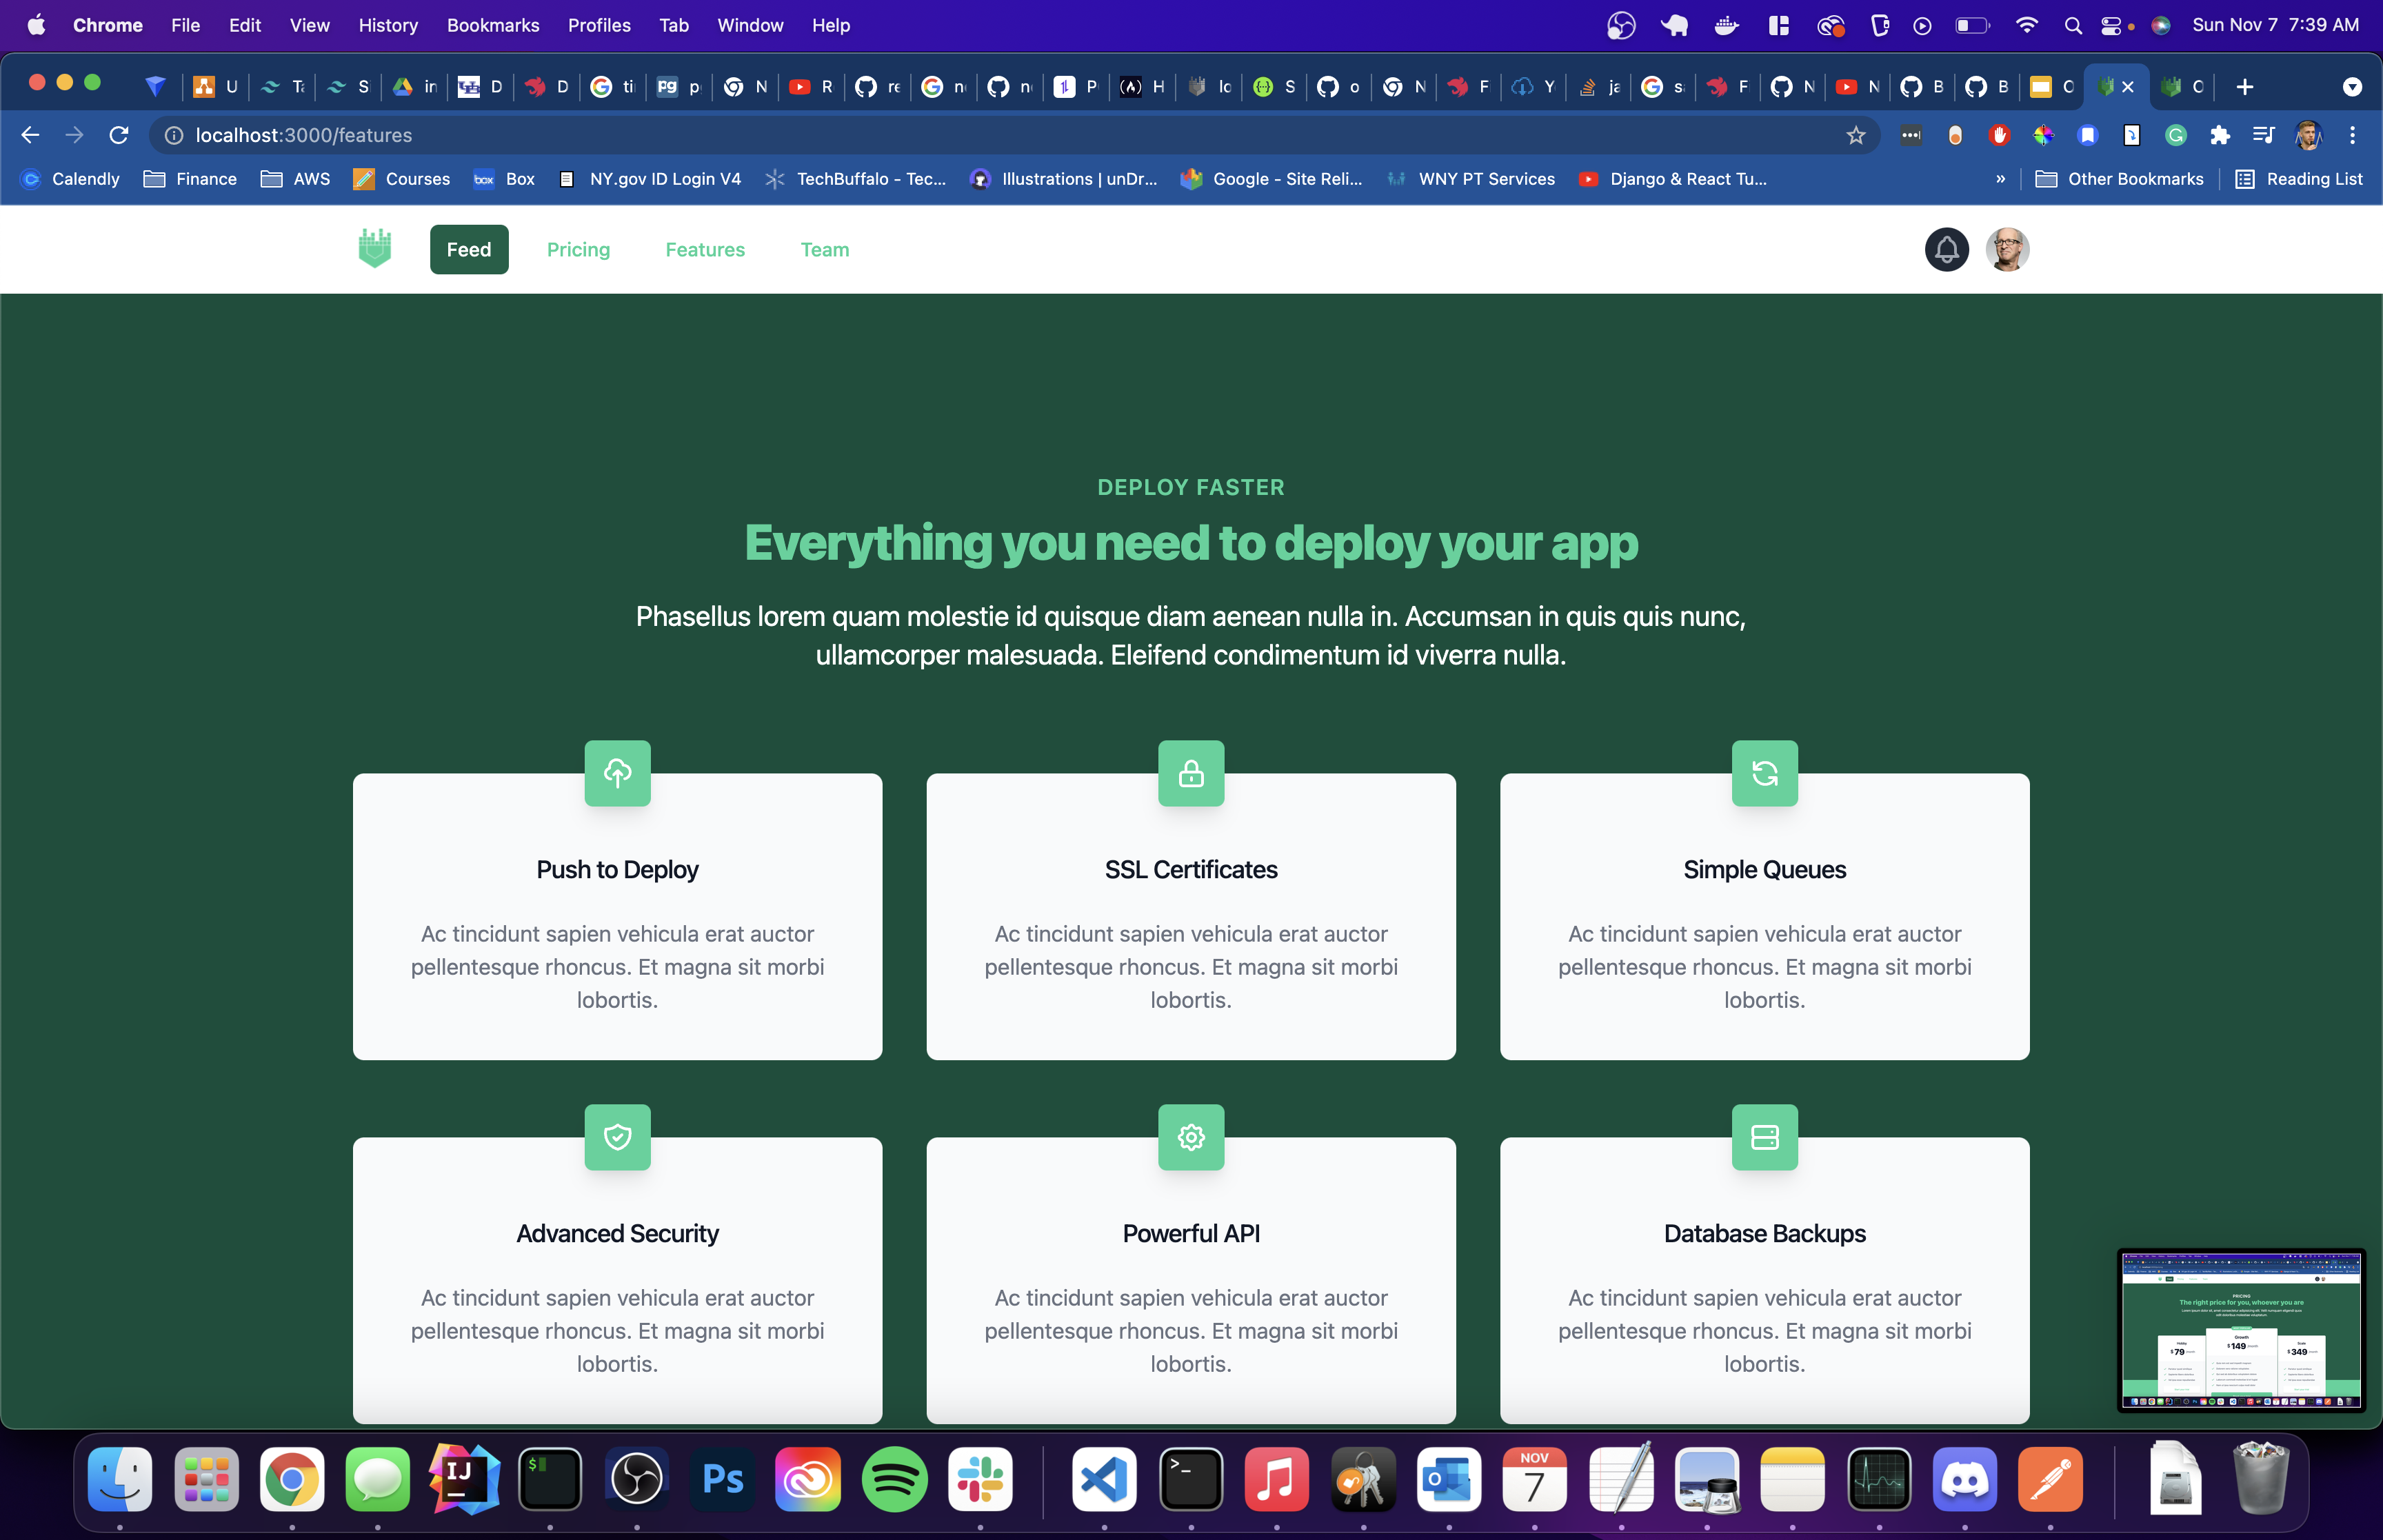Open the AWS bookmarks folder
The image size is (2383, 1540).
[x=295, y=179]
